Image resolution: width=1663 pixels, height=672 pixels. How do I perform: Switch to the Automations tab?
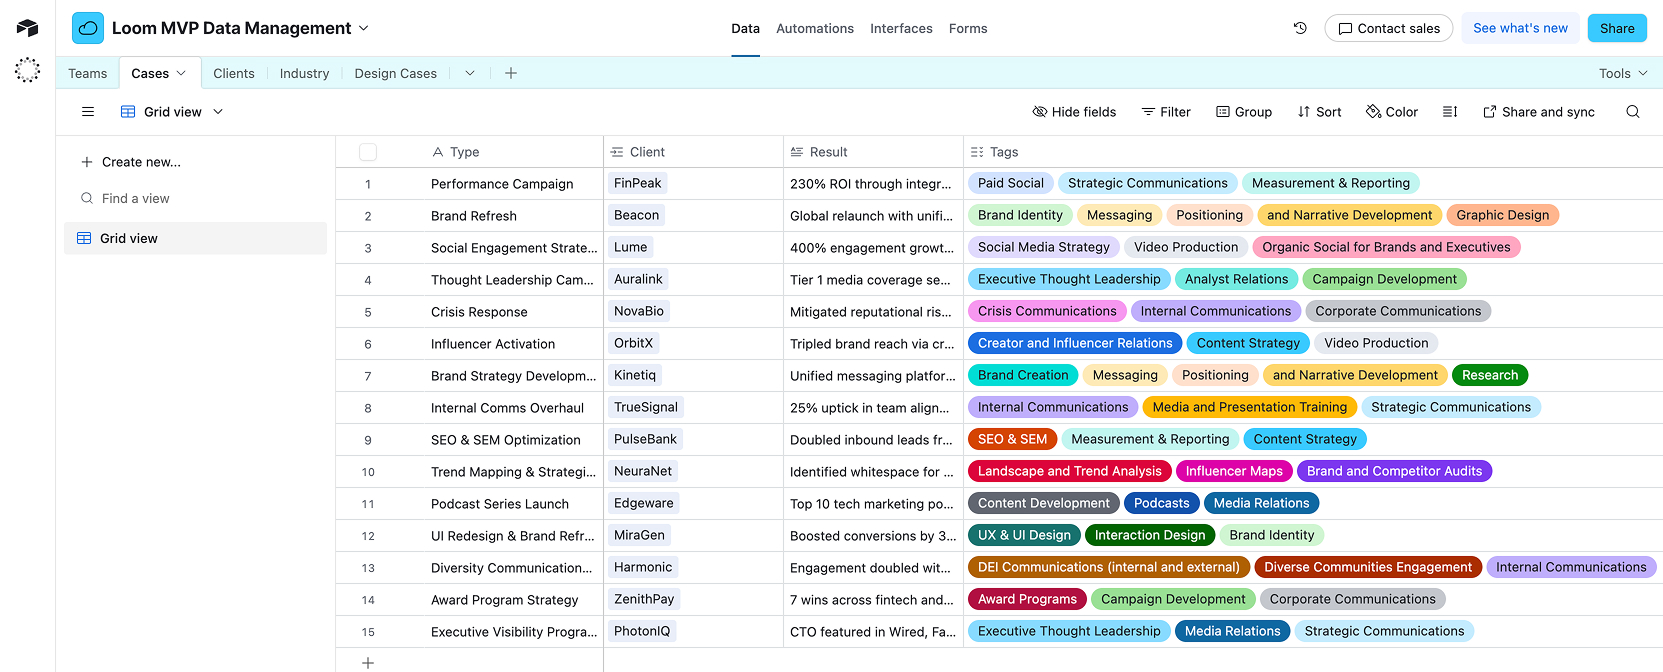pos(815,28)
